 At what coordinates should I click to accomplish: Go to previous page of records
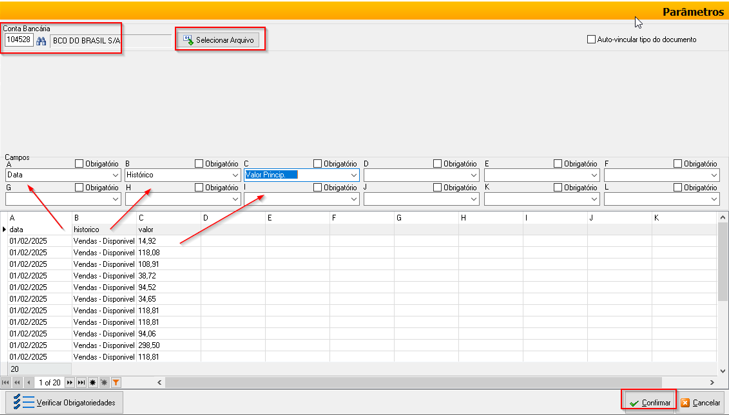(17, 383)
